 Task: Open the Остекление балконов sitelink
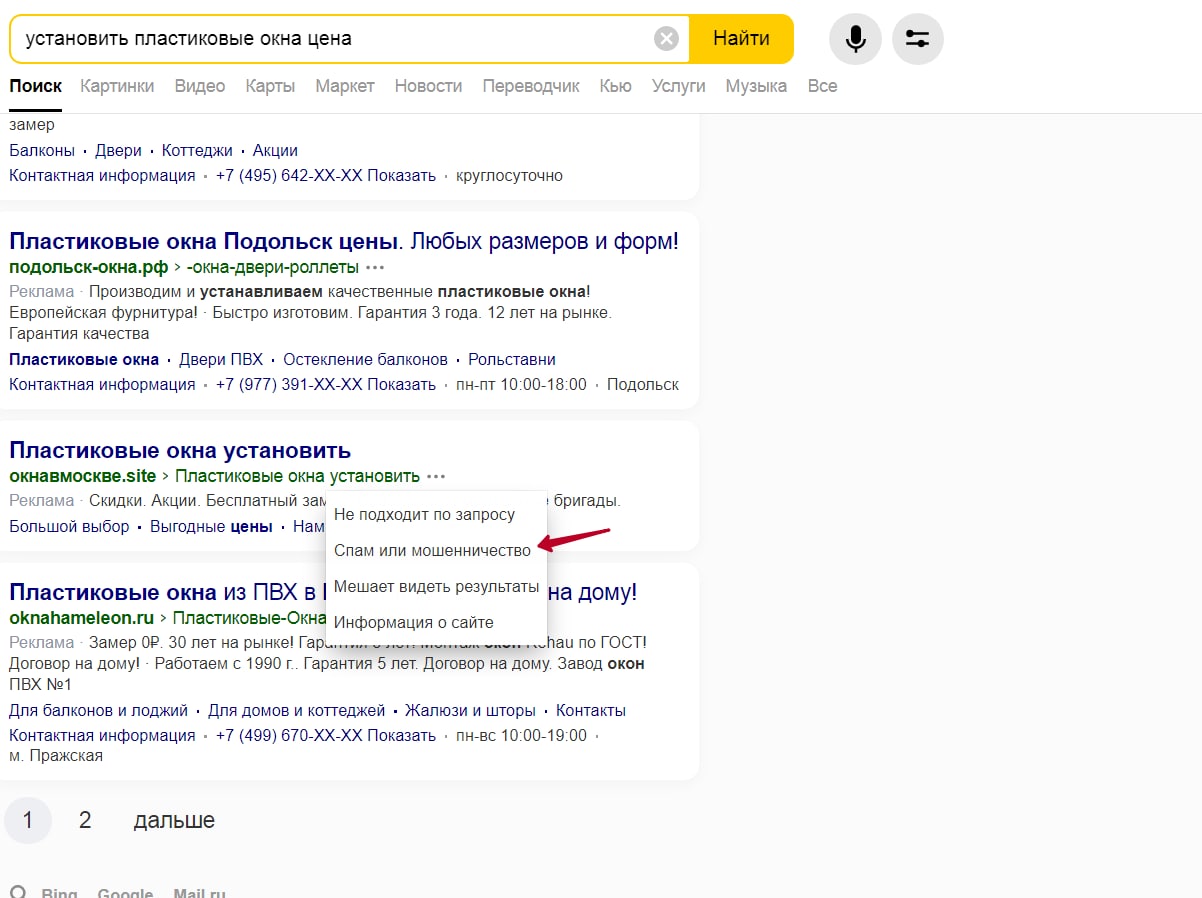tap(365, 360)
